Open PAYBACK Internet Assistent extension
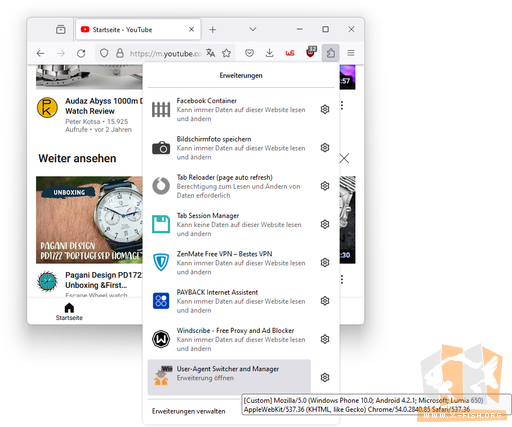 click(x=229, y=301)
